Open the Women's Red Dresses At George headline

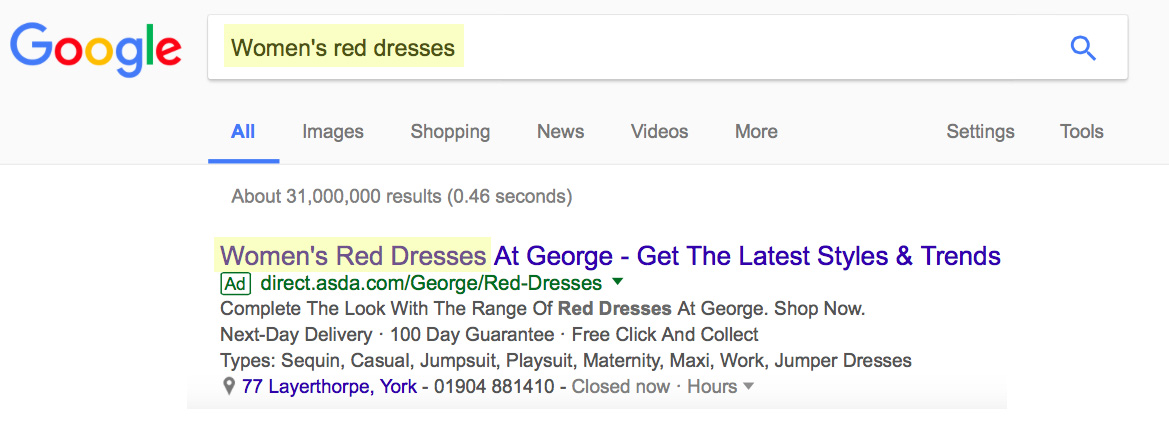(x=611, y=256)
